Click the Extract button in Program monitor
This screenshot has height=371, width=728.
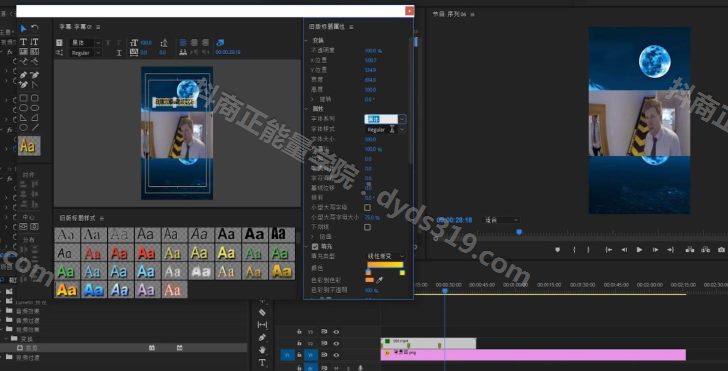click(706, 250)
